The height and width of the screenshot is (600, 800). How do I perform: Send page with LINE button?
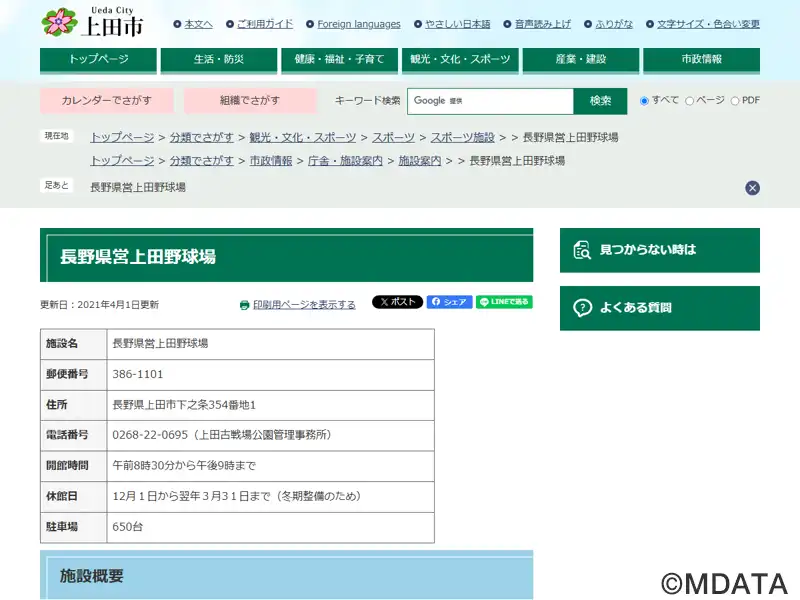[x=504, y=302]
